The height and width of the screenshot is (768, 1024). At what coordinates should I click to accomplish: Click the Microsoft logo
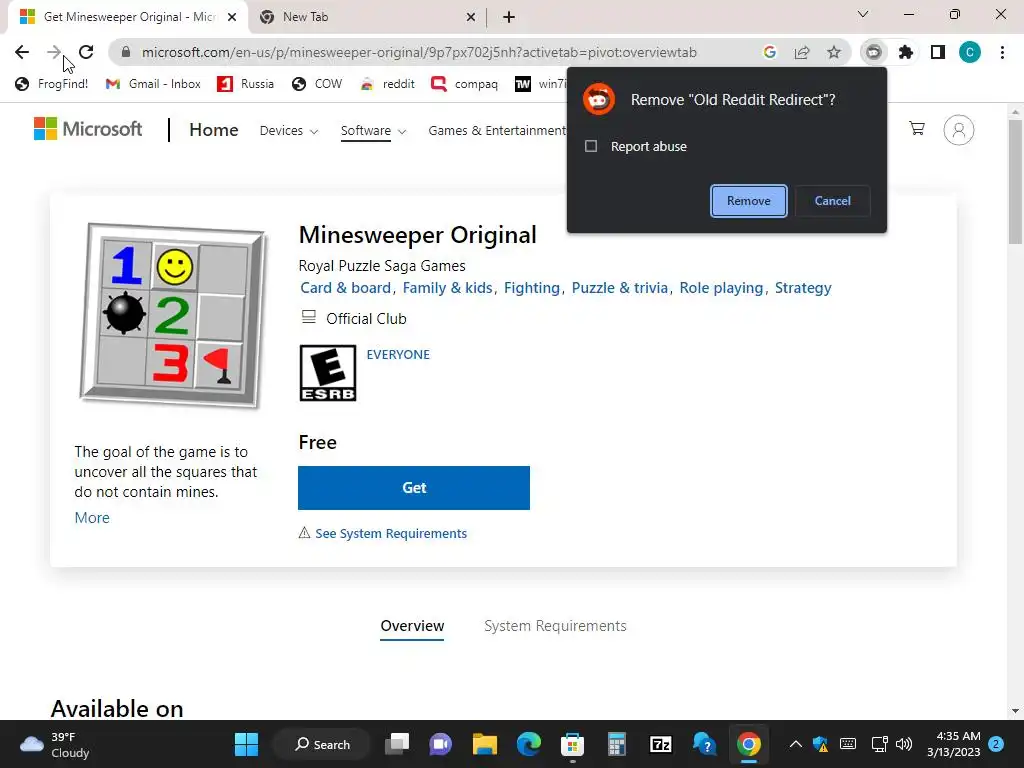tap(88, 129)
